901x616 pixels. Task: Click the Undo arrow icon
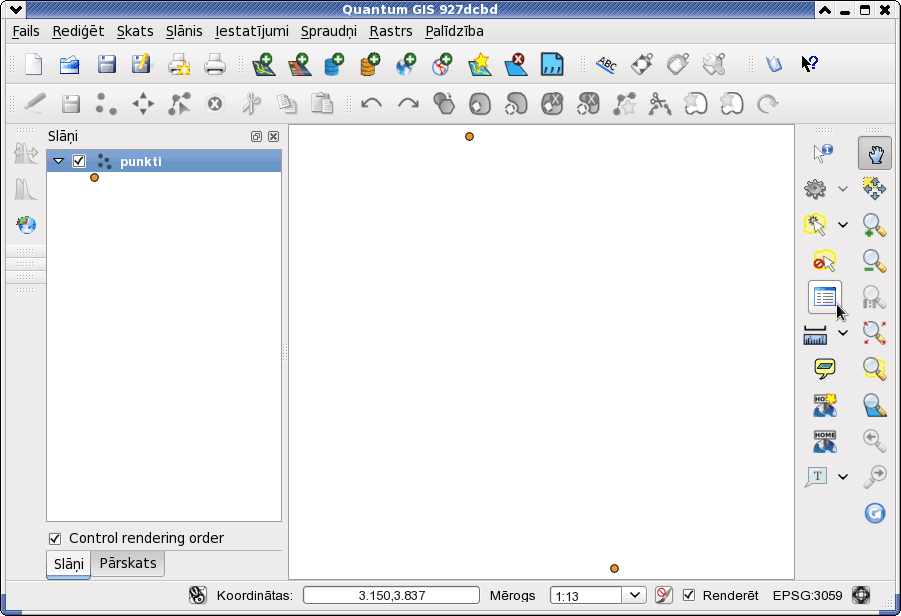[x=371, y=104]
